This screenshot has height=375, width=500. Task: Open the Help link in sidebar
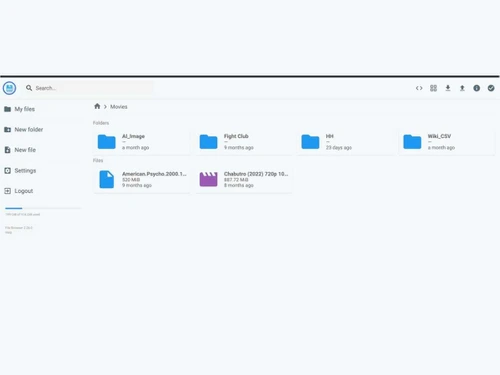coord(8,232)
